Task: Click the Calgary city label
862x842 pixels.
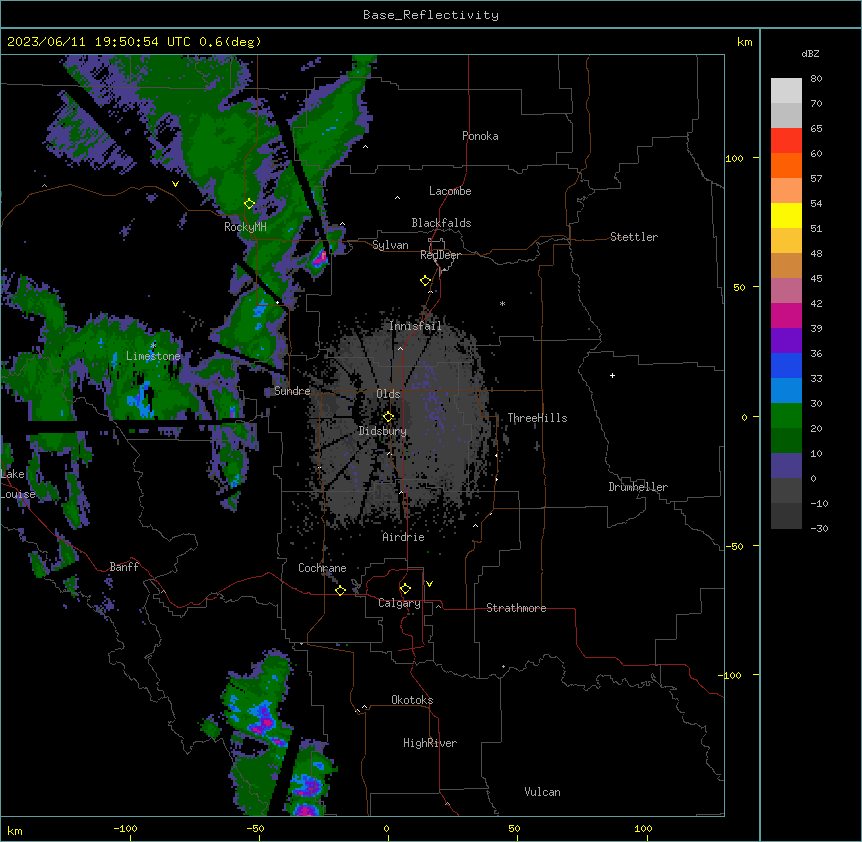Action: click(400, 603)
